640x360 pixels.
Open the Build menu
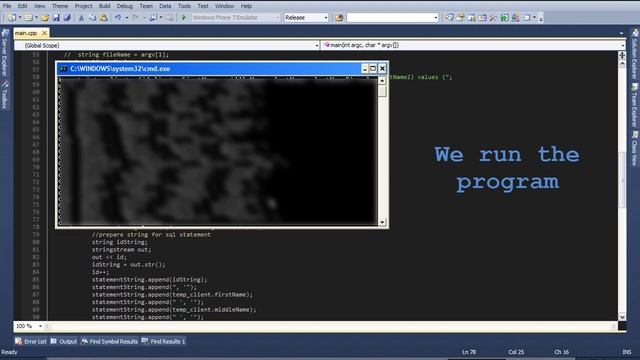tap(104, 6)
